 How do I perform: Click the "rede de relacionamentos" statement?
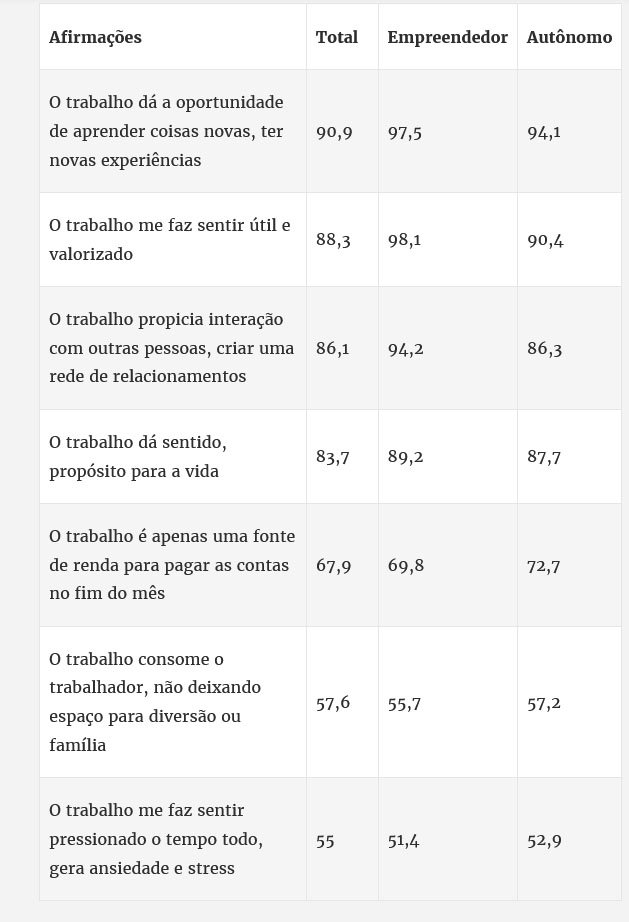[x=172, y=348]
